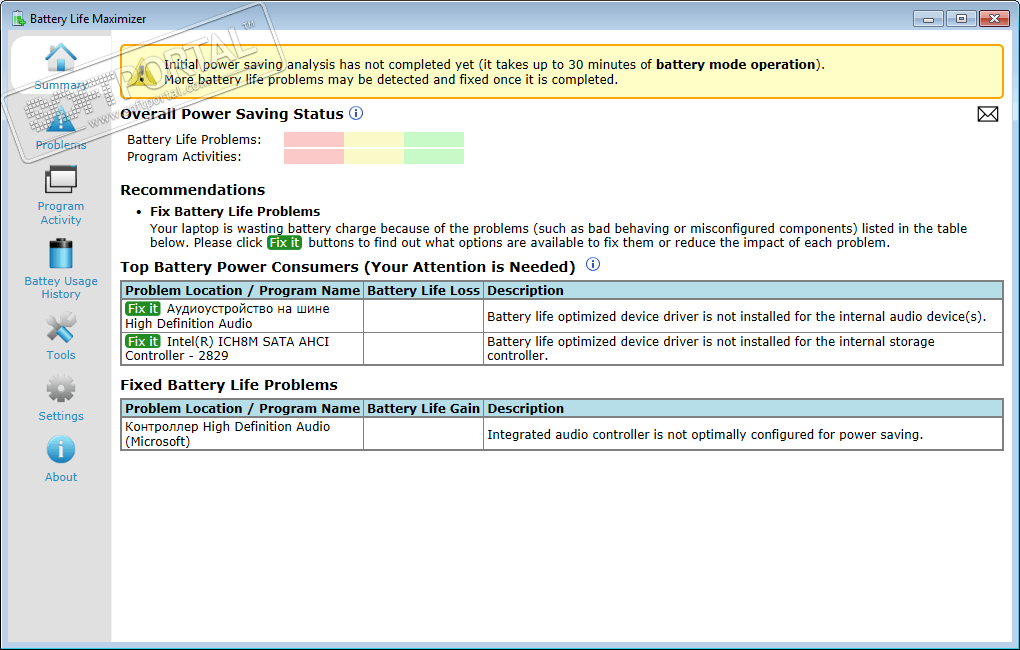Click the internal storage controller driver description

711,349
